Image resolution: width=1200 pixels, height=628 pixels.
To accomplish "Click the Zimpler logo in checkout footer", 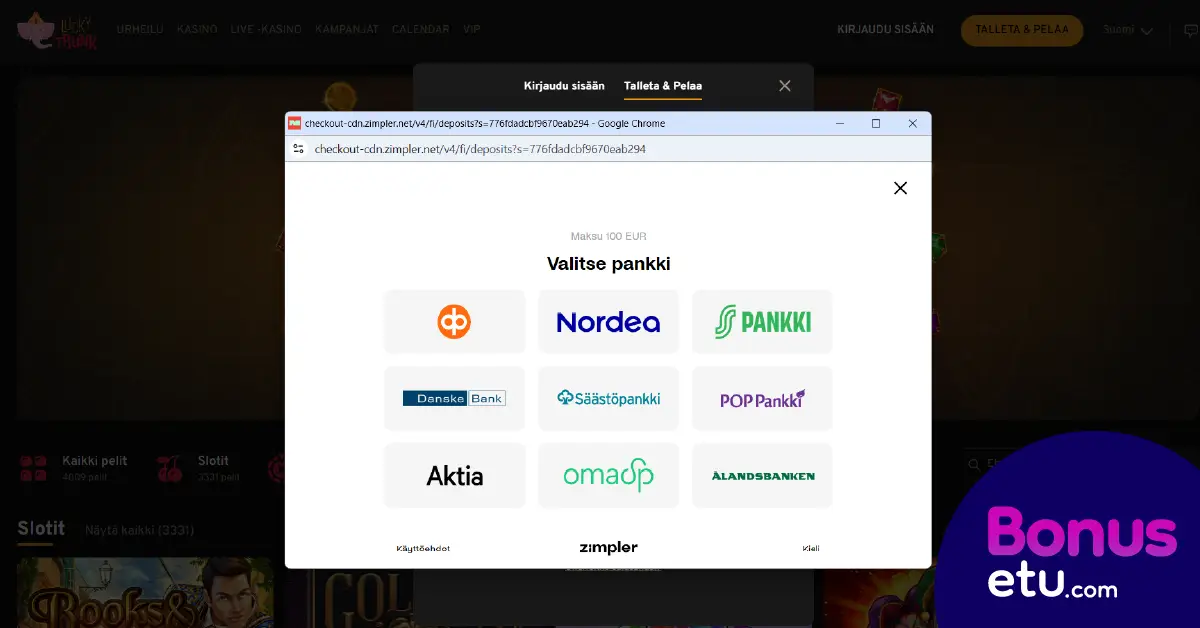I will 608,547.
